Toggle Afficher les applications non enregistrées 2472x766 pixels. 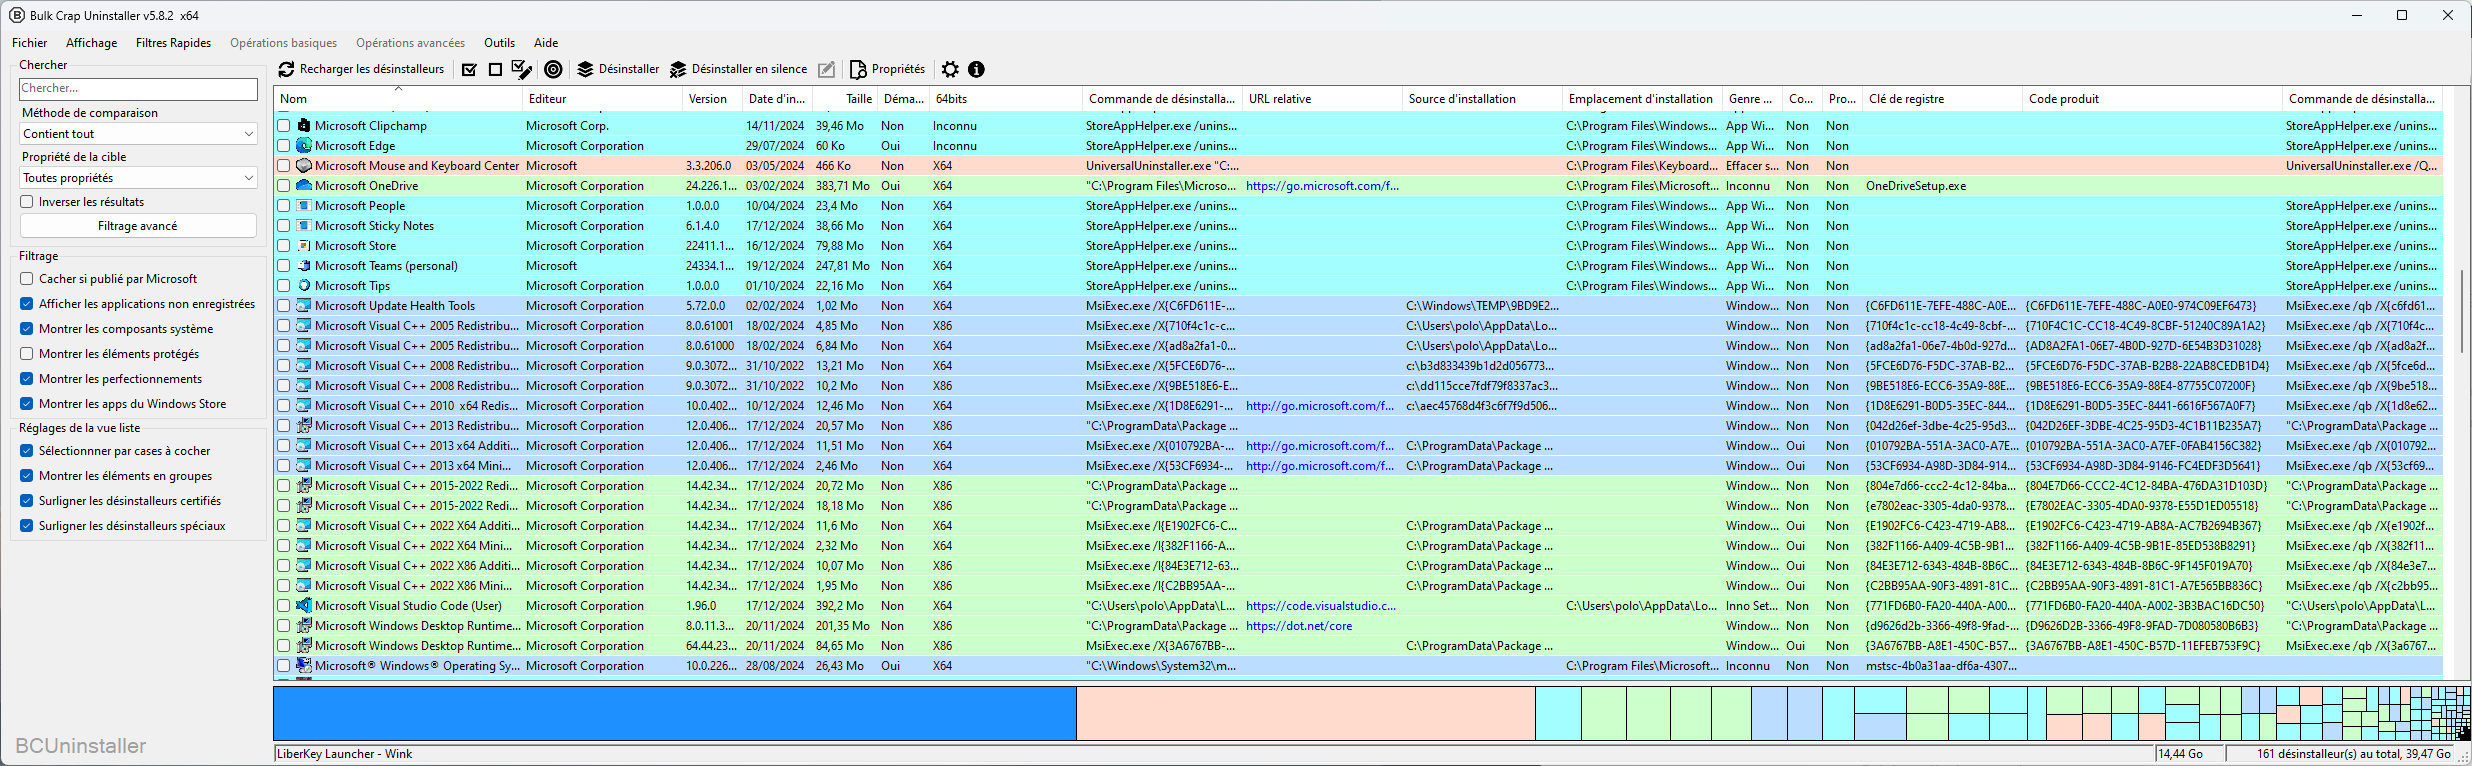27,304
